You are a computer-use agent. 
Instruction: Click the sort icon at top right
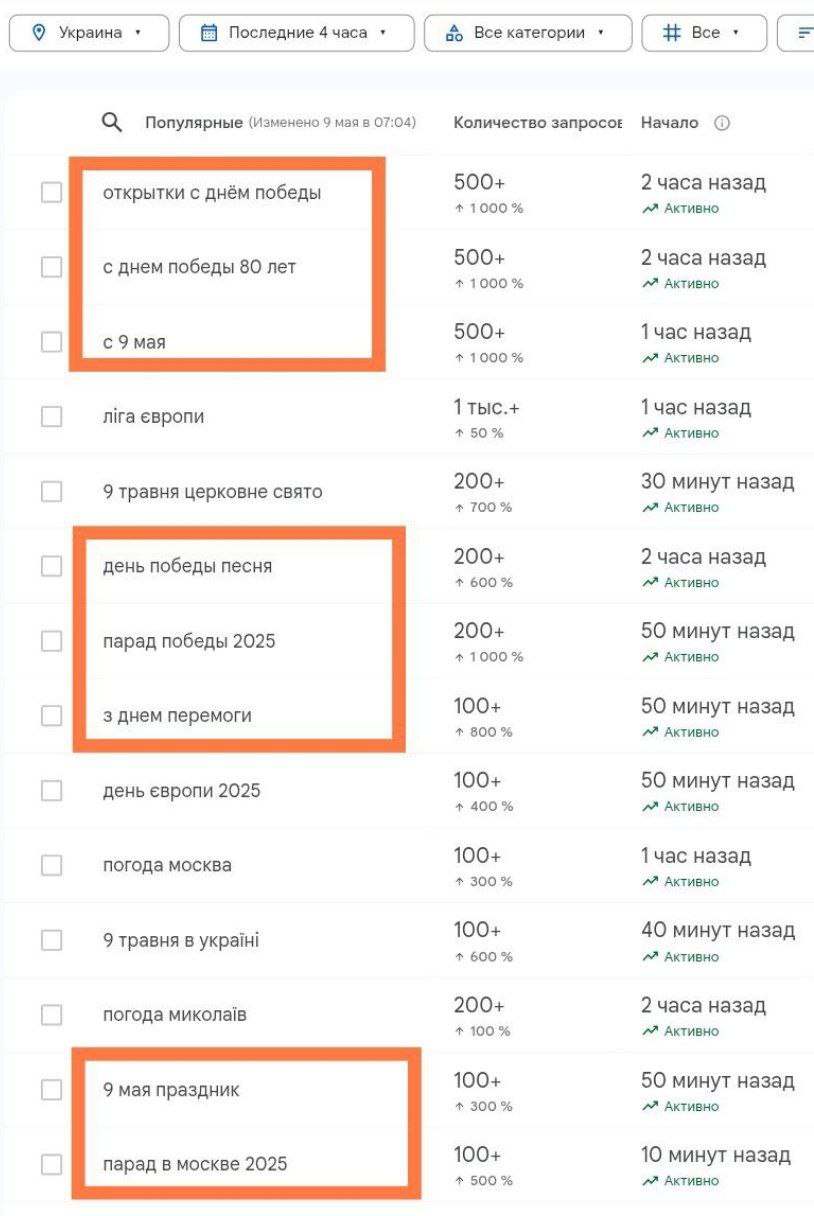804,32
